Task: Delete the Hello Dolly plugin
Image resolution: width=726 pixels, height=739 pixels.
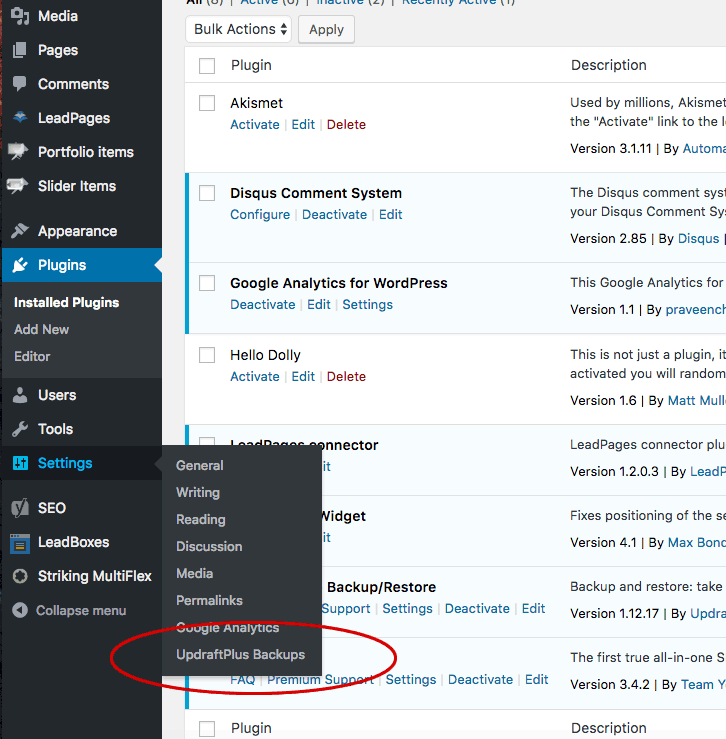Action: [x=346, y=377]
